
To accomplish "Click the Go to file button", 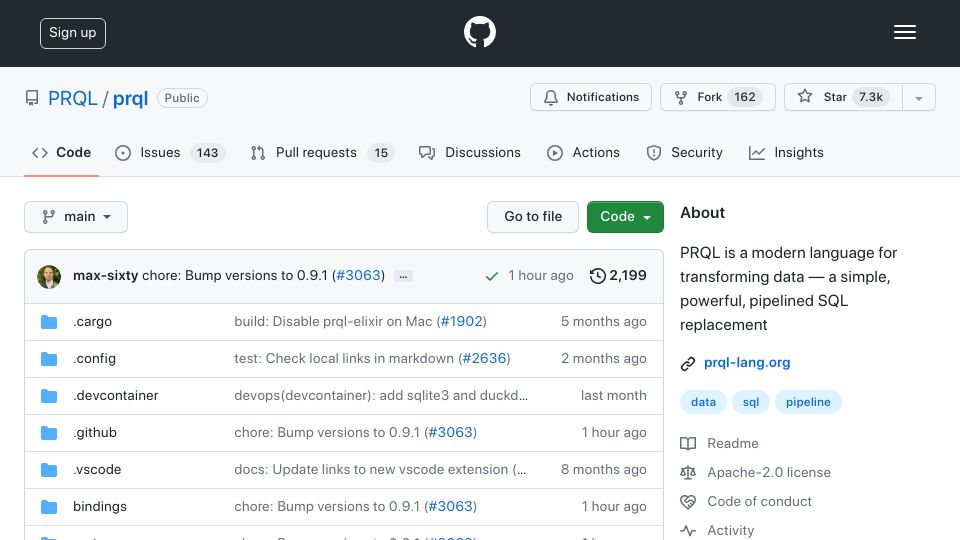I will (533, 217).
